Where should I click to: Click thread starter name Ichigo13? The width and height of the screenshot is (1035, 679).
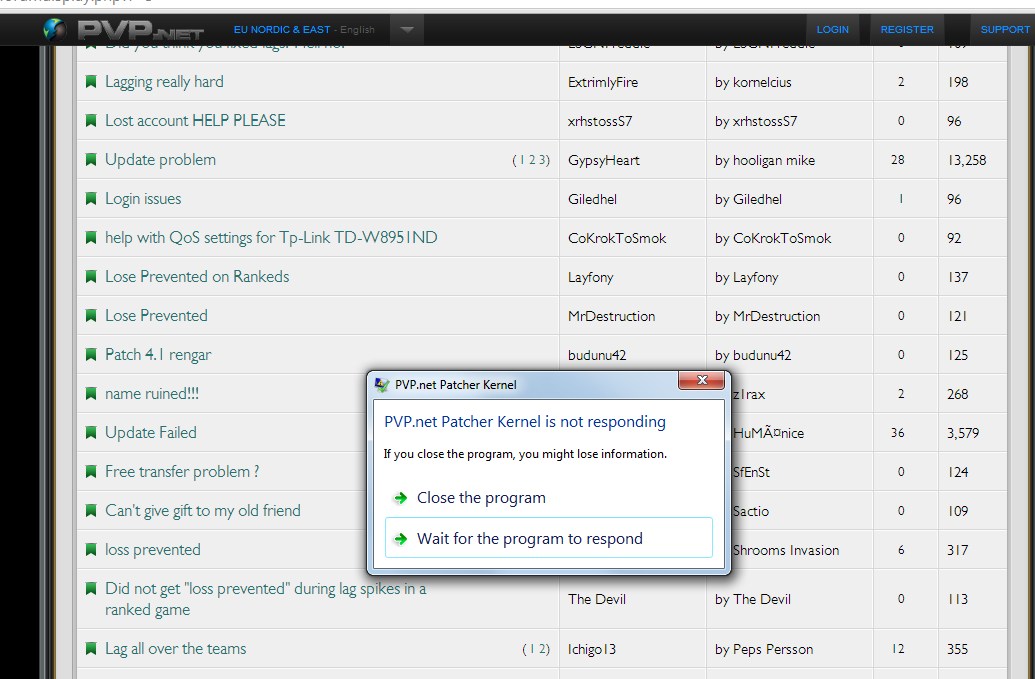coord(592,649)
